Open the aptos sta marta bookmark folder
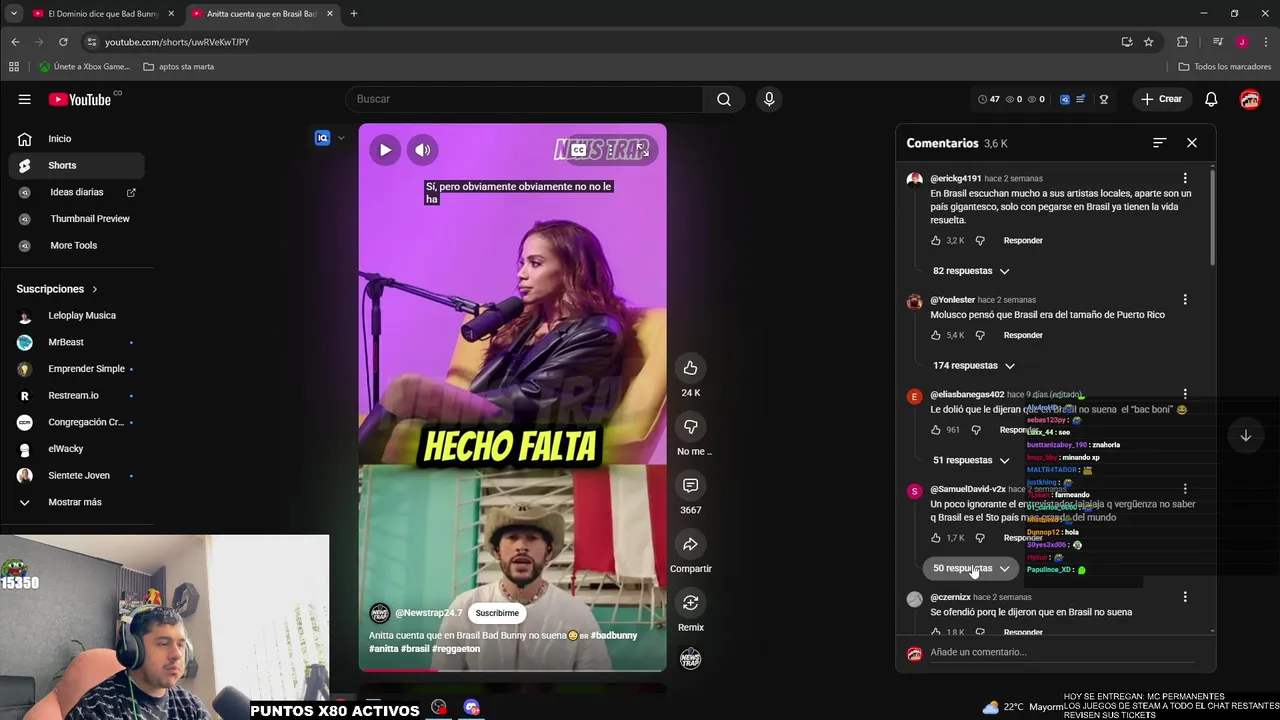This screenshot has width=1280, height=720. pyautogui.click(x=179, y=67)
